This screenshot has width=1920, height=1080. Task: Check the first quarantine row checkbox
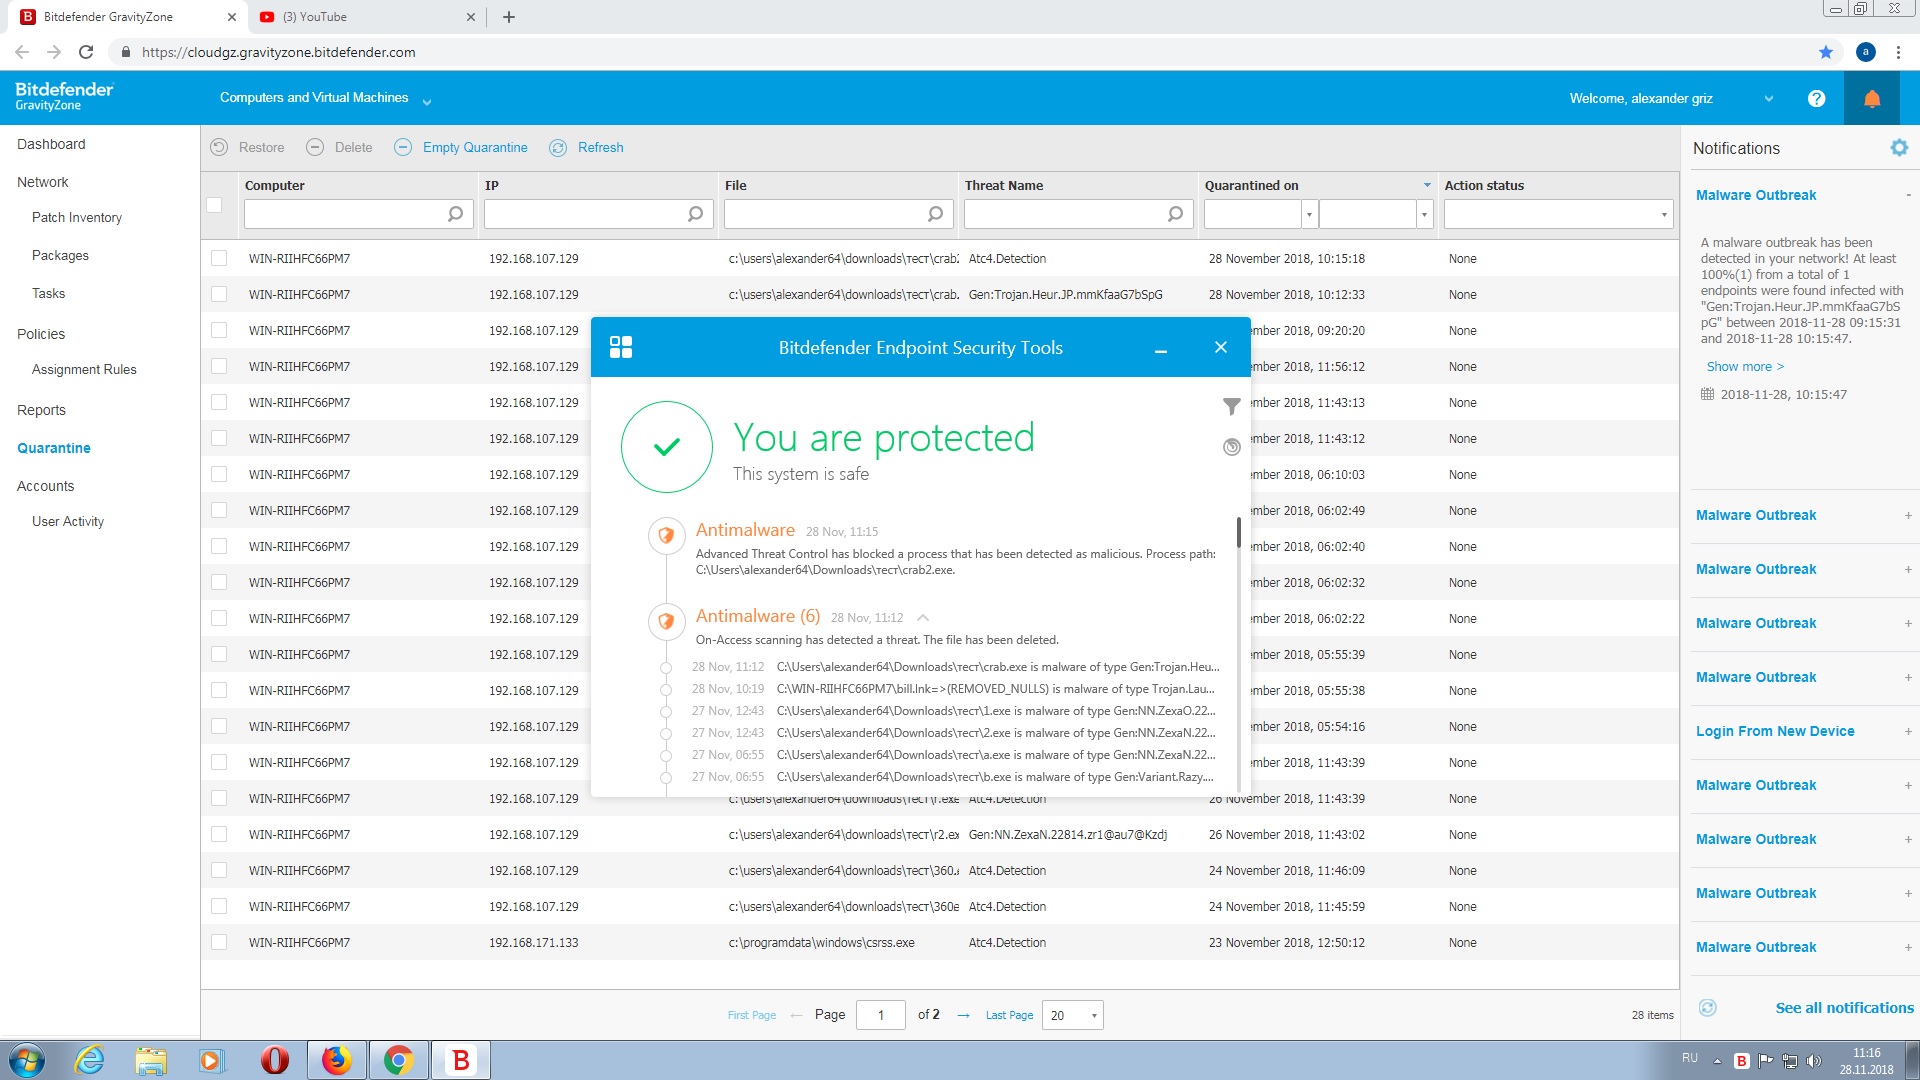tap(219, 258)
